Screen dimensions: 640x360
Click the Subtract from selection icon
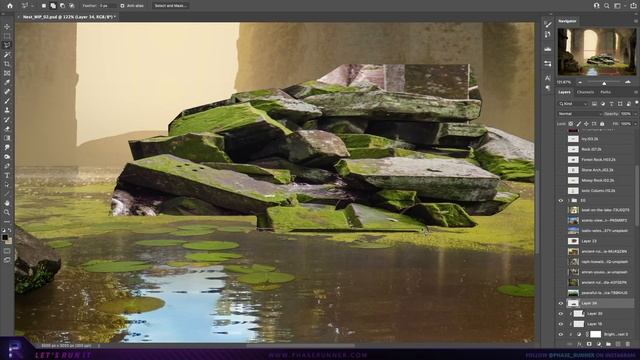point(62,6)
